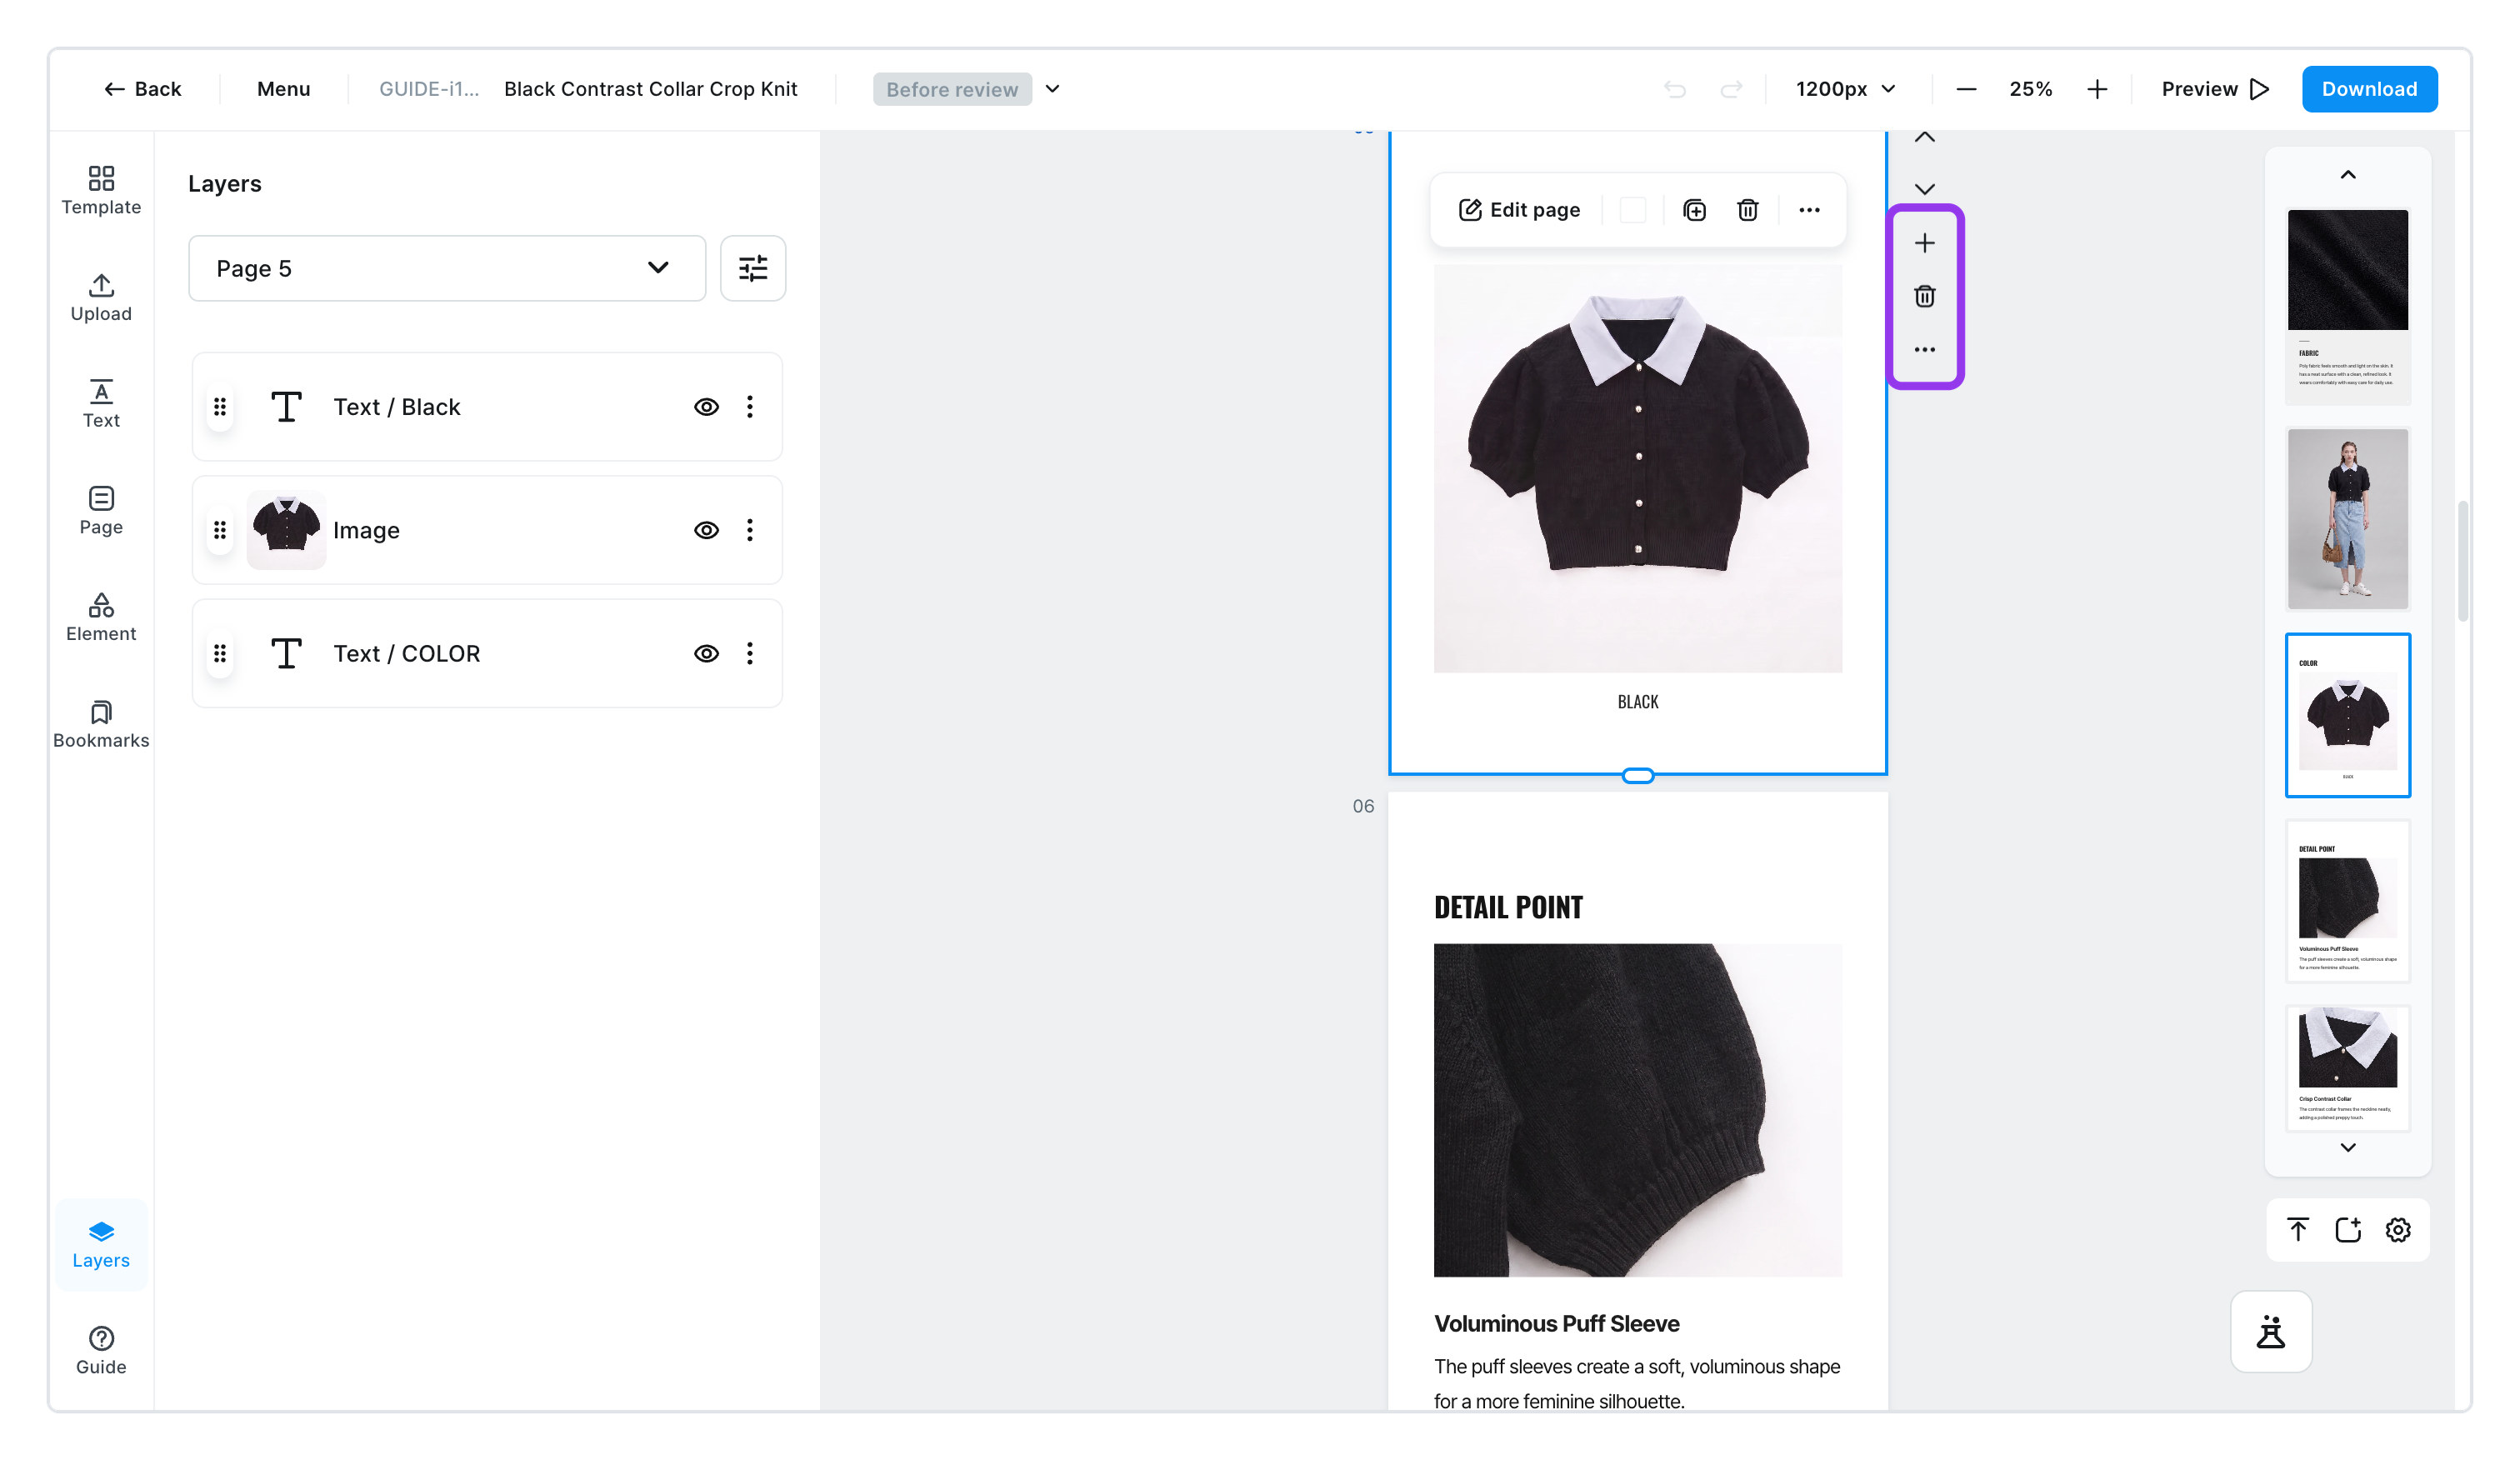Open the AI assistant floating button
2520x1460 pixels.
(x=2270, y=1332)
